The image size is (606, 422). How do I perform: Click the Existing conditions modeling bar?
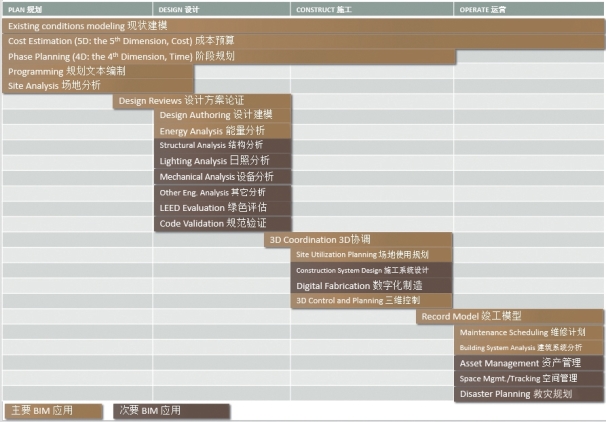(x=303, y=26)
